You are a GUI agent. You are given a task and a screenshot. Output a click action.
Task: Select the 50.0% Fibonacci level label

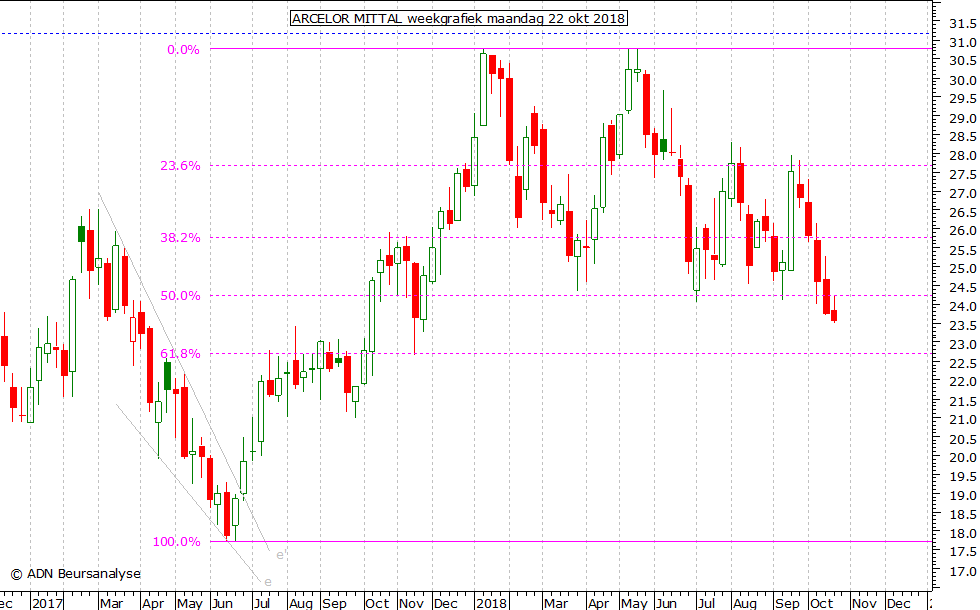(x=180, y=296)
